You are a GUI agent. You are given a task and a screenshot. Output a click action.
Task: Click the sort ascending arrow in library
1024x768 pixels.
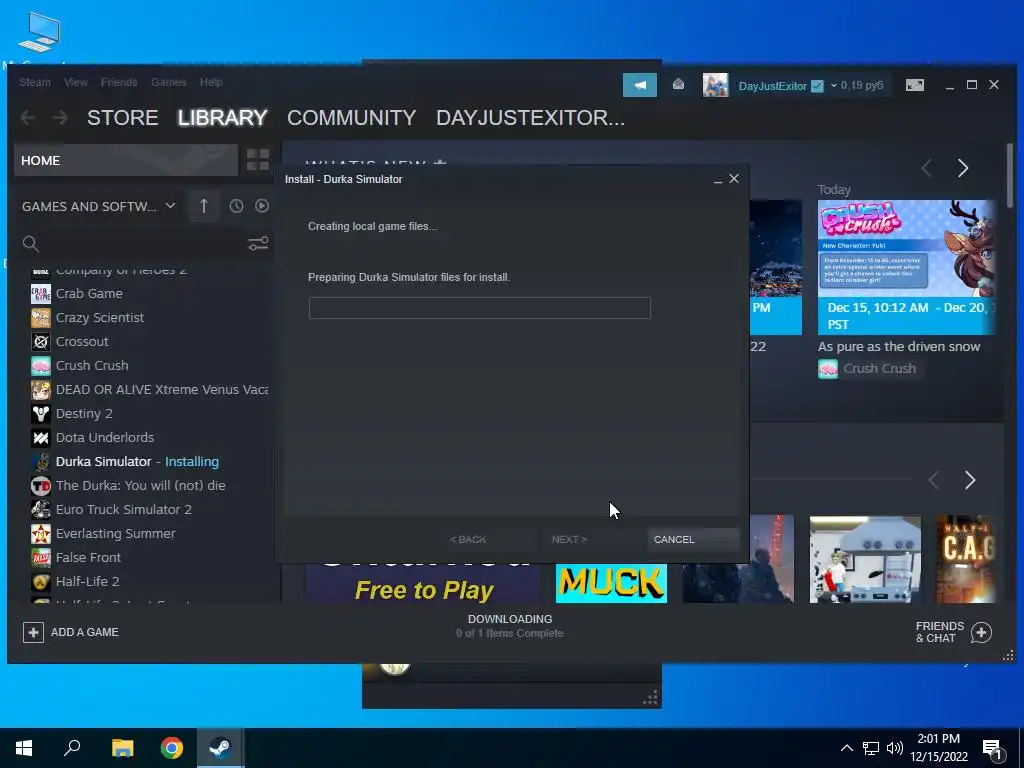point(204,206)
